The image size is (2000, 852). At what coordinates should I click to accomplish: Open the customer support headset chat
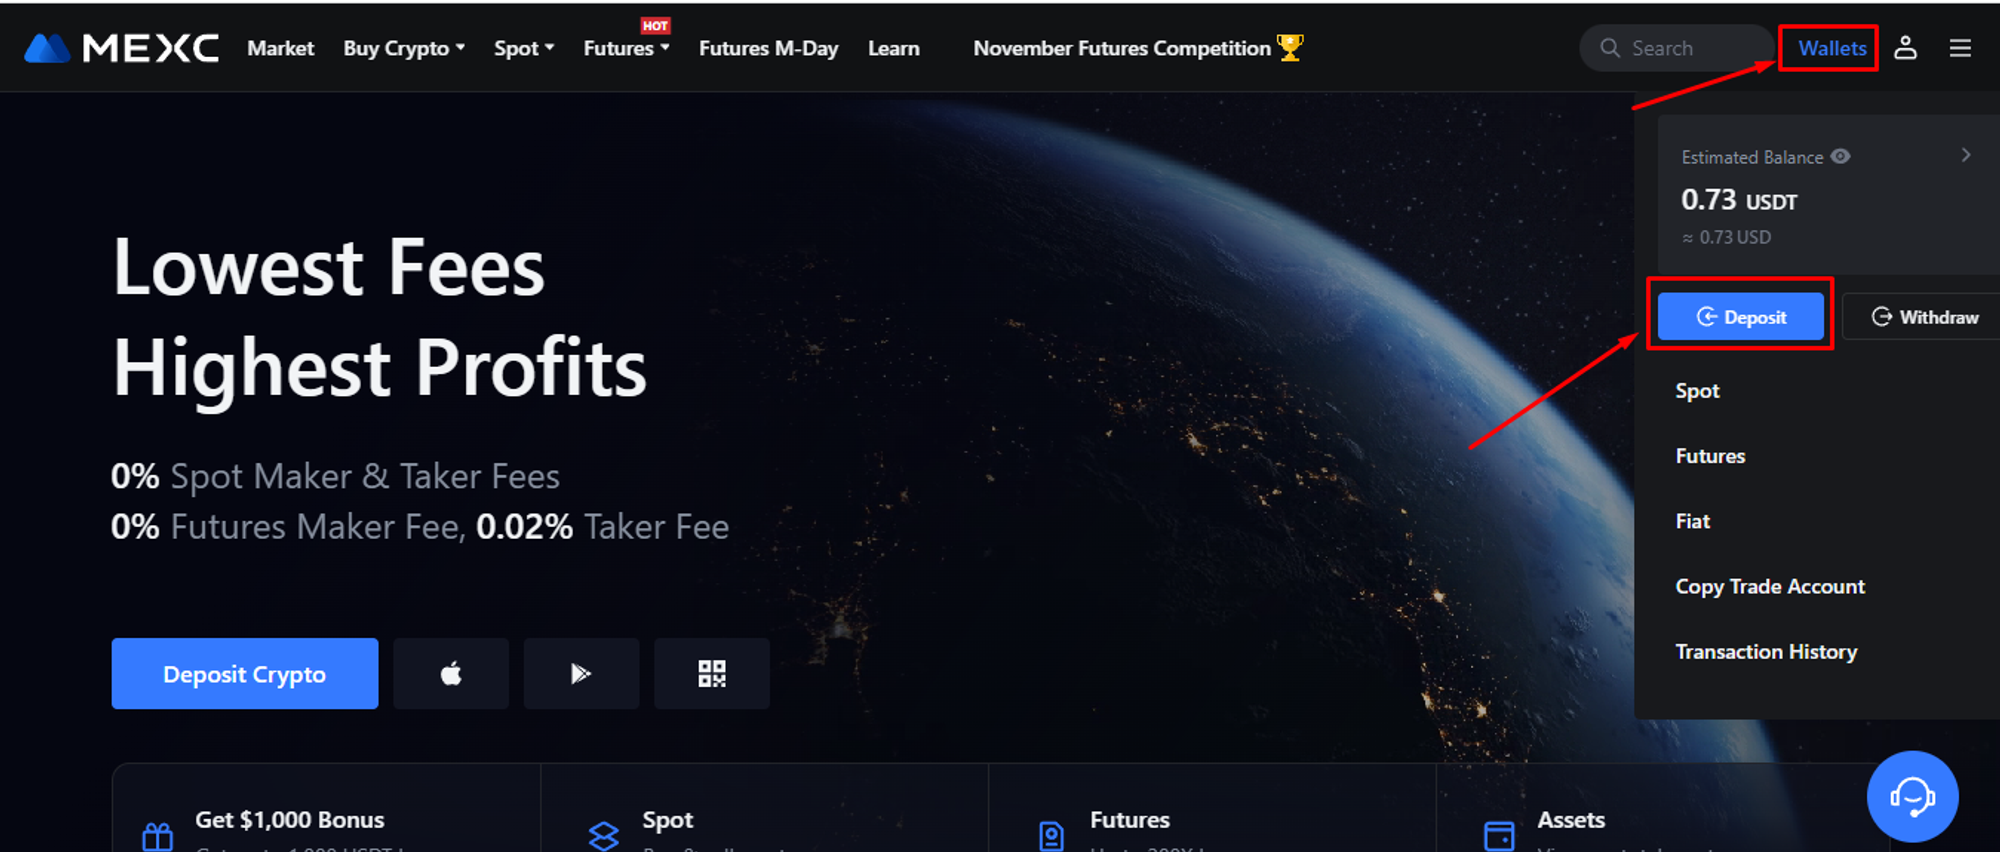coord(1912,797)
